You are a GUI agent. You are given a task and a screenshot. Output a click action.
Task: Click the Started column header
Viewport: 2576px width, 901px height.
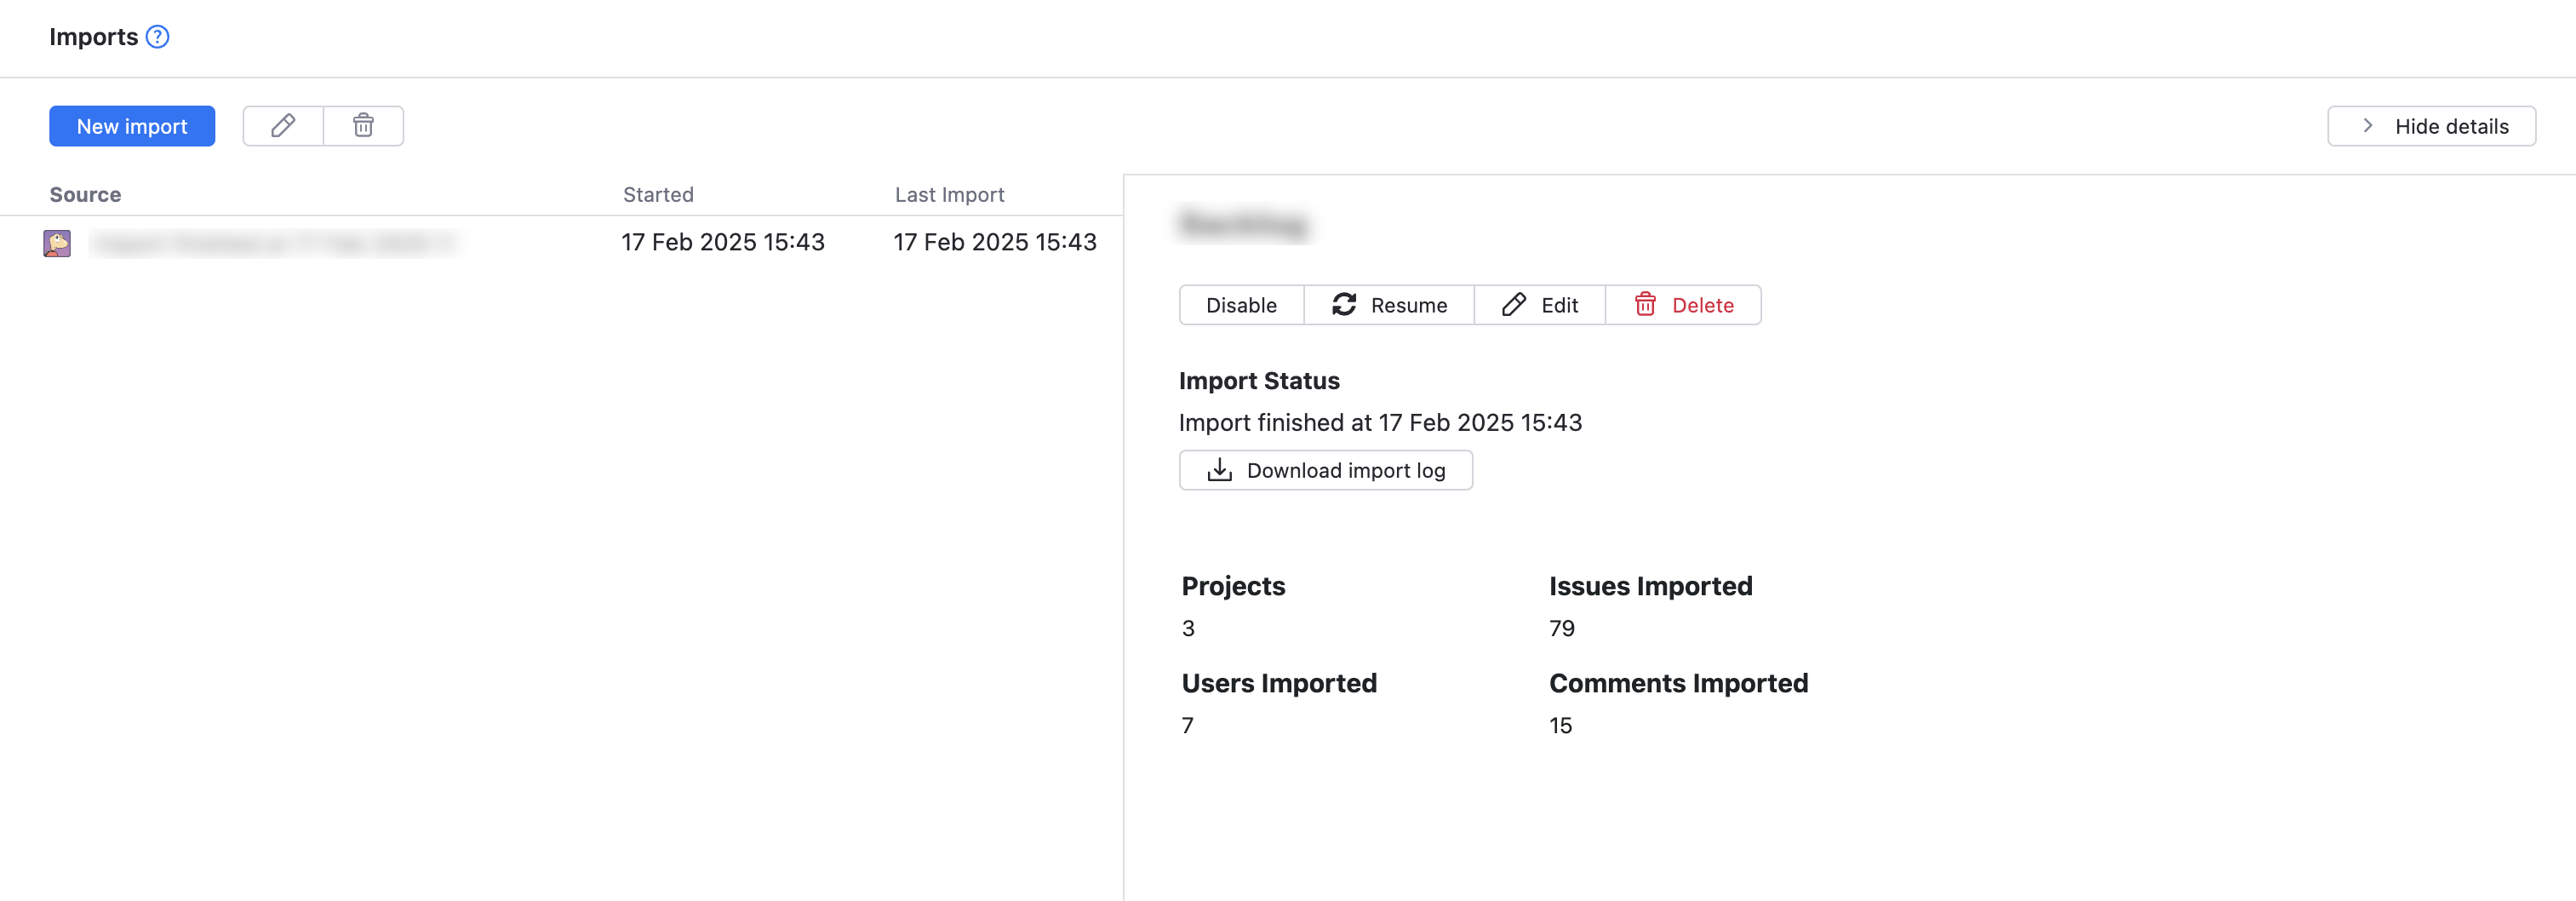click(658, 194)
